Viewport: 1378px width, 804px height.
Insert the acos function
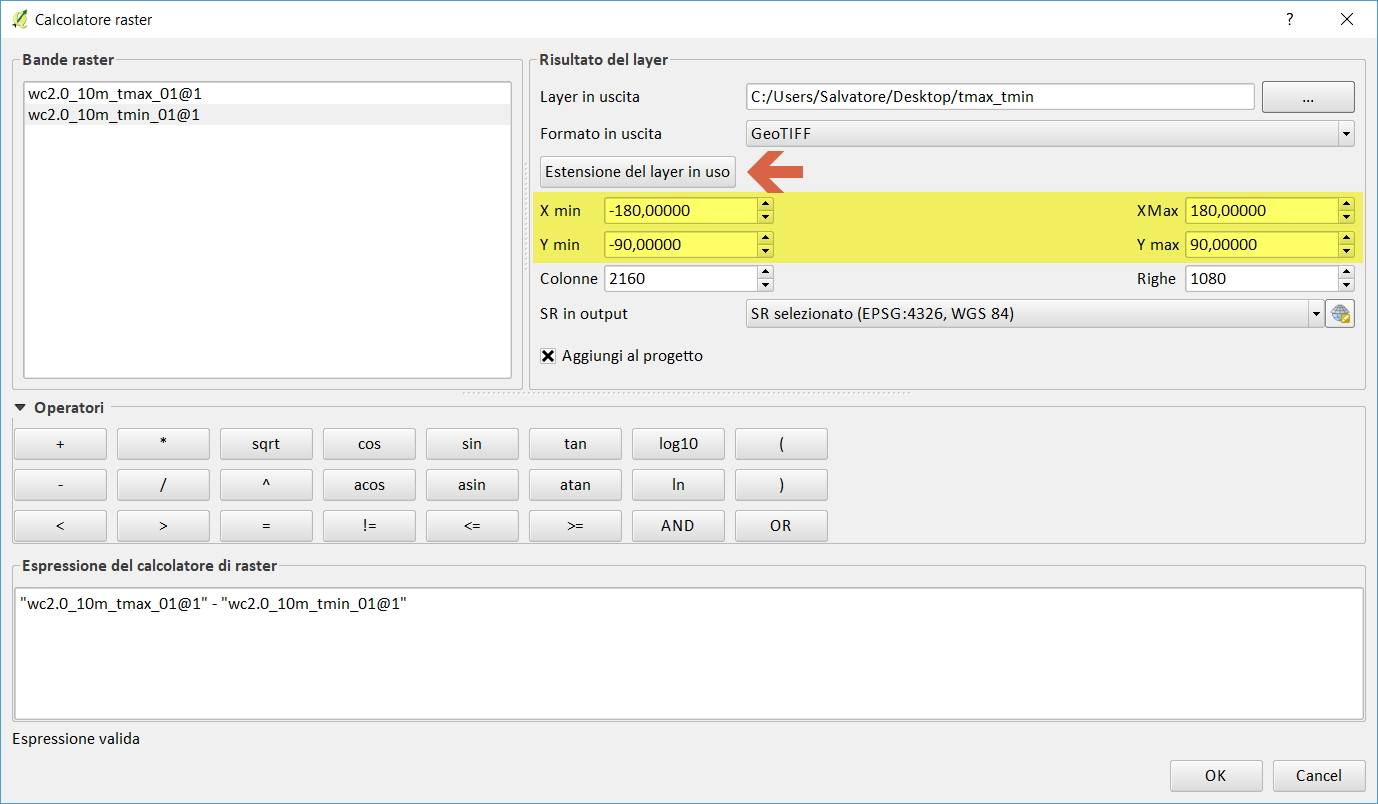coord(369,485)
